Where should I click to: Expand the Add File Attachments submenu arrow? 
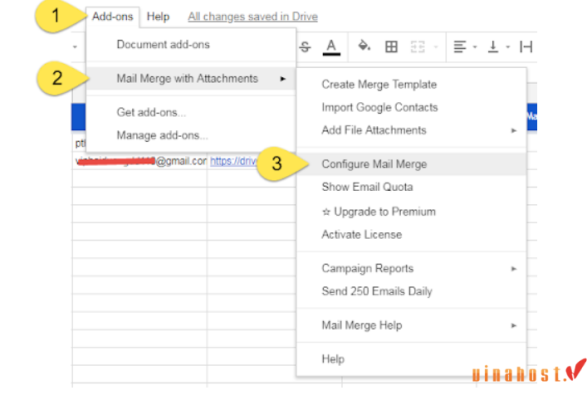click(x=514, y=130)
